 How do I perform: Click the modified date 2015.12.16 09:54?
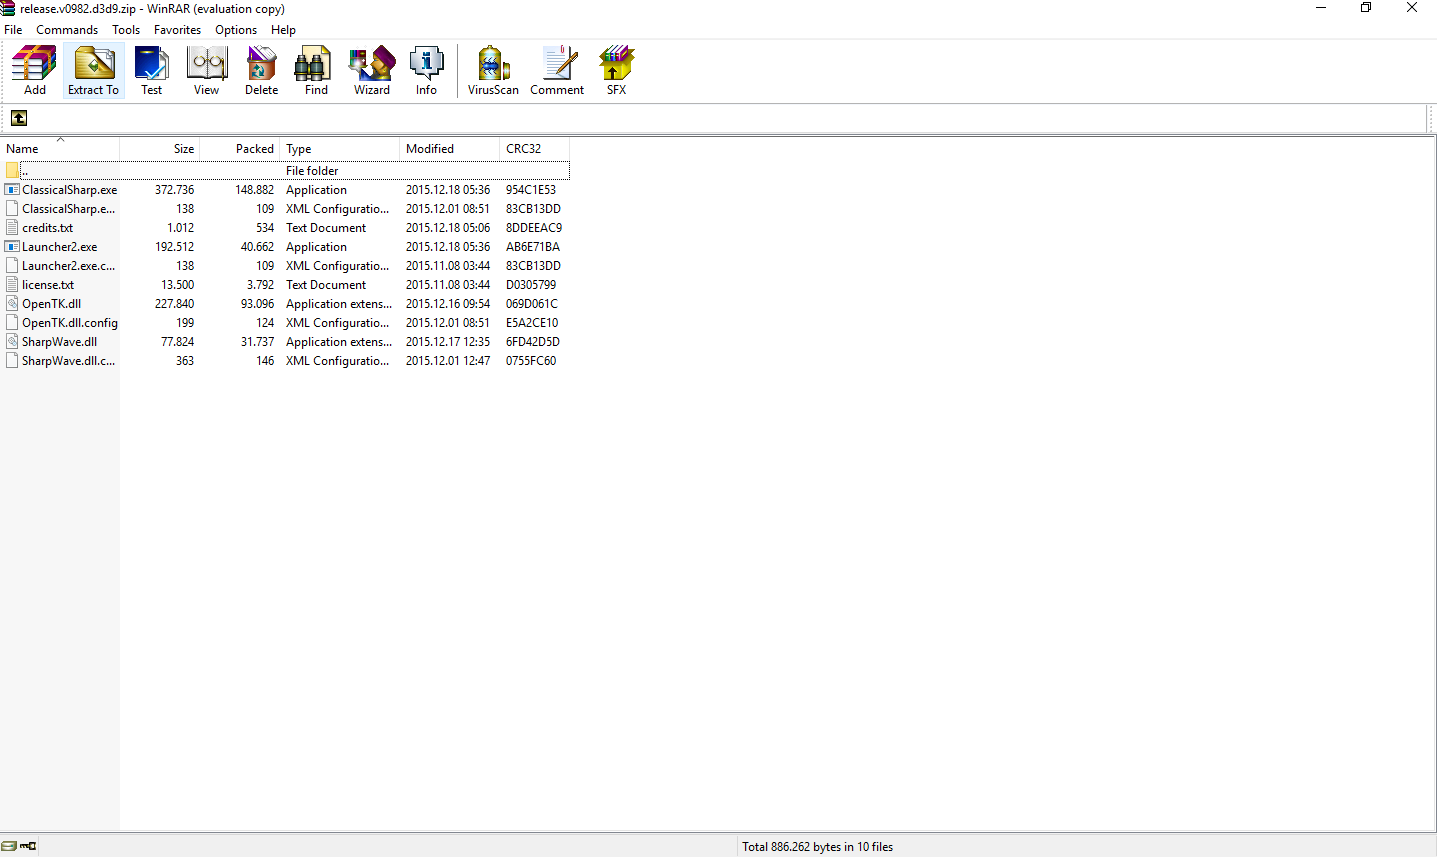pos(448,304)
